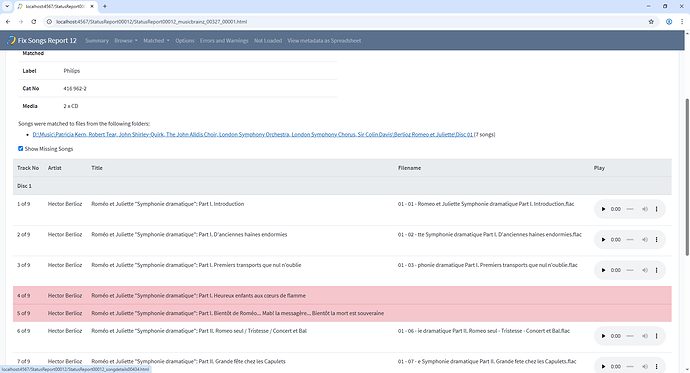Screen dimensions: 690x373
Task: Go to Errors and Warnings page
Action: 224,40
